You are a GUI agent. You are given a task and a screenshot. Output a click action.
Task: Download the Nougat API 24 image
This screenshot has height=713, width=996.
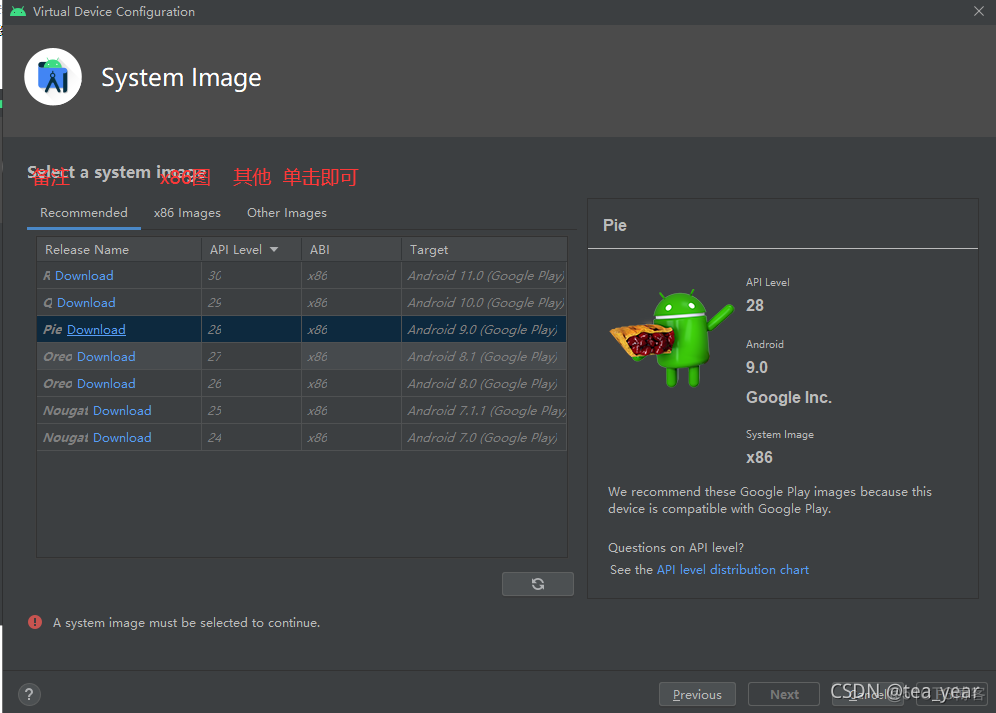click(x=122, y=437)
